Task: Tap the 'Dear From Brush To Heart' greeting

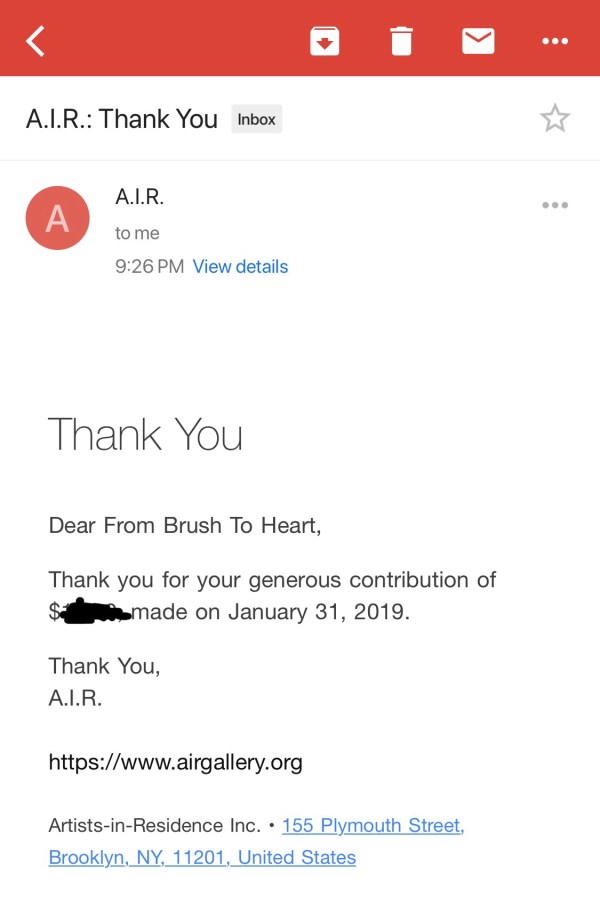Action: tap(185, 525)
